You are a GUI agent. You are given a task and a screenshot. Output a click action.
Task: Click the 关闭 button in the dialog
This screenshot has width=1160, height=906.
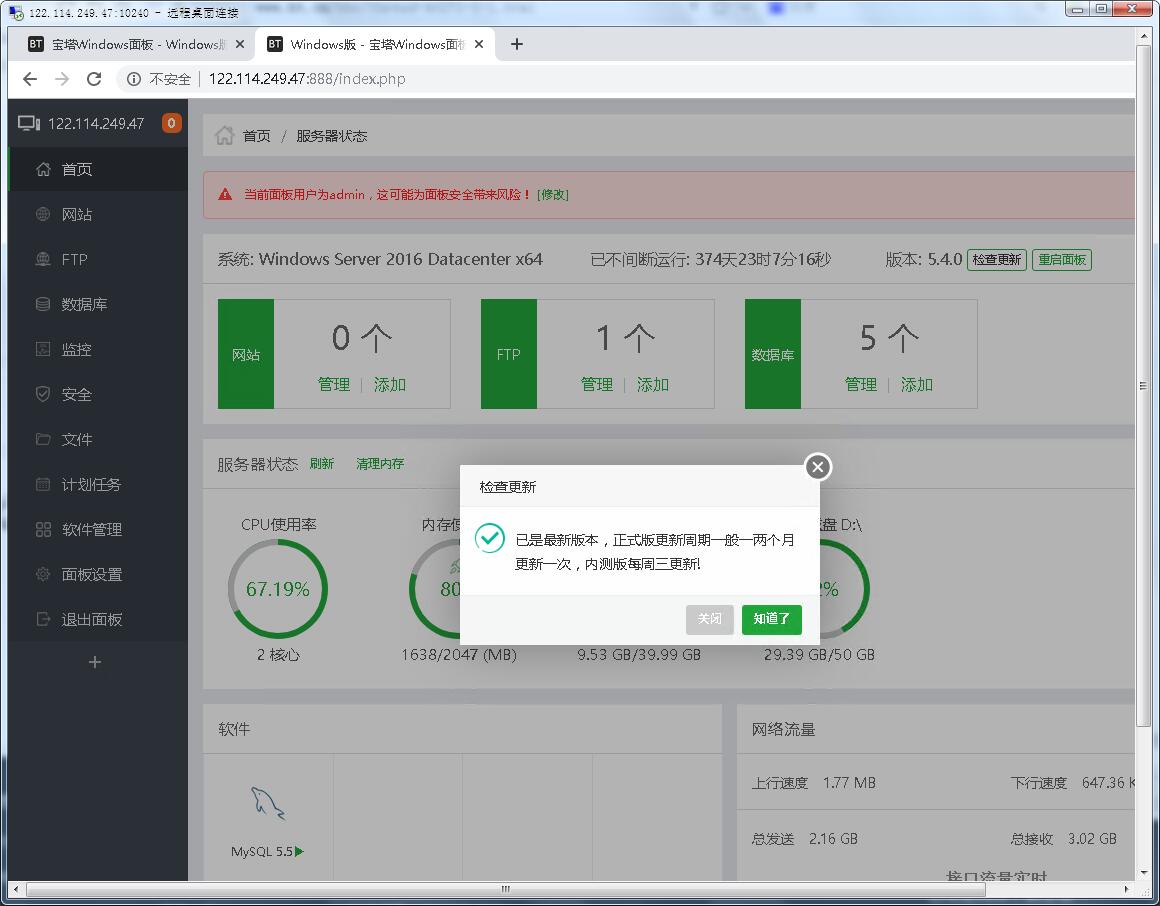coord(709,619)
